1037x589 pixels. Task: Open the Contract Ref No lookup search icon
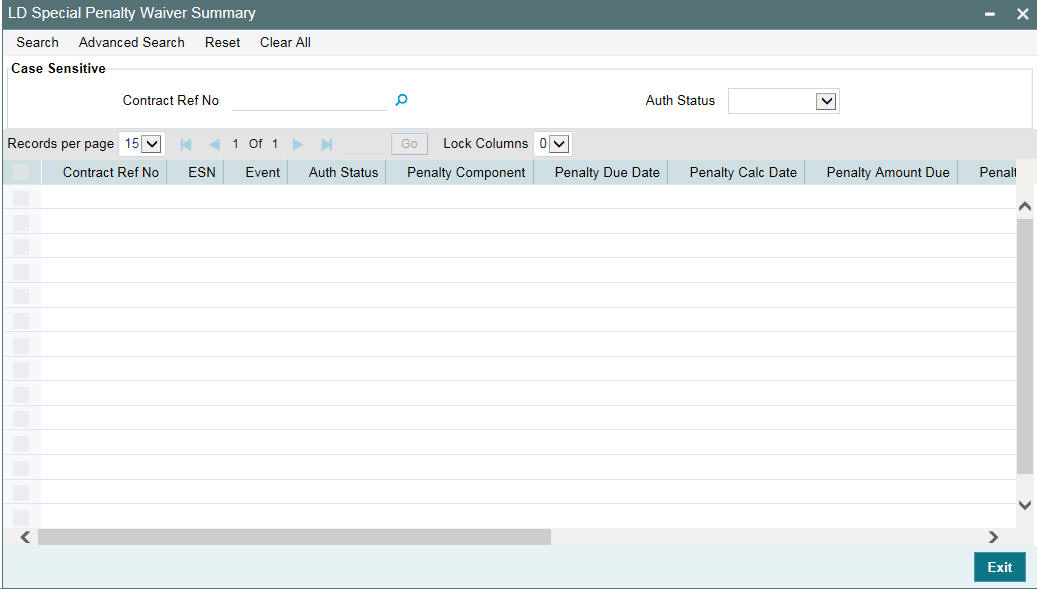tap(401, 100)
